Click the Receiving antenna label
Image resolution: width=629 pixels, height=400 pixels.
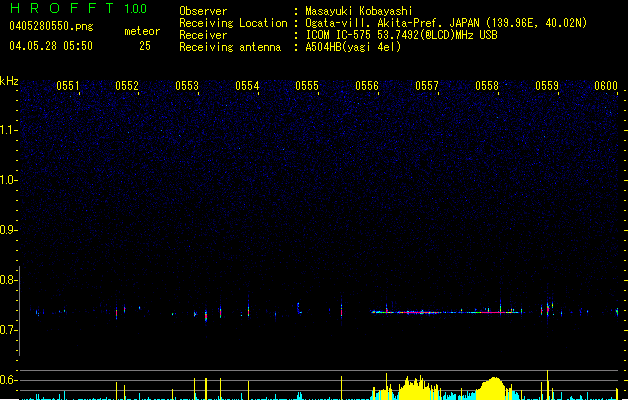pyautogui.click(x=230, y=47)
